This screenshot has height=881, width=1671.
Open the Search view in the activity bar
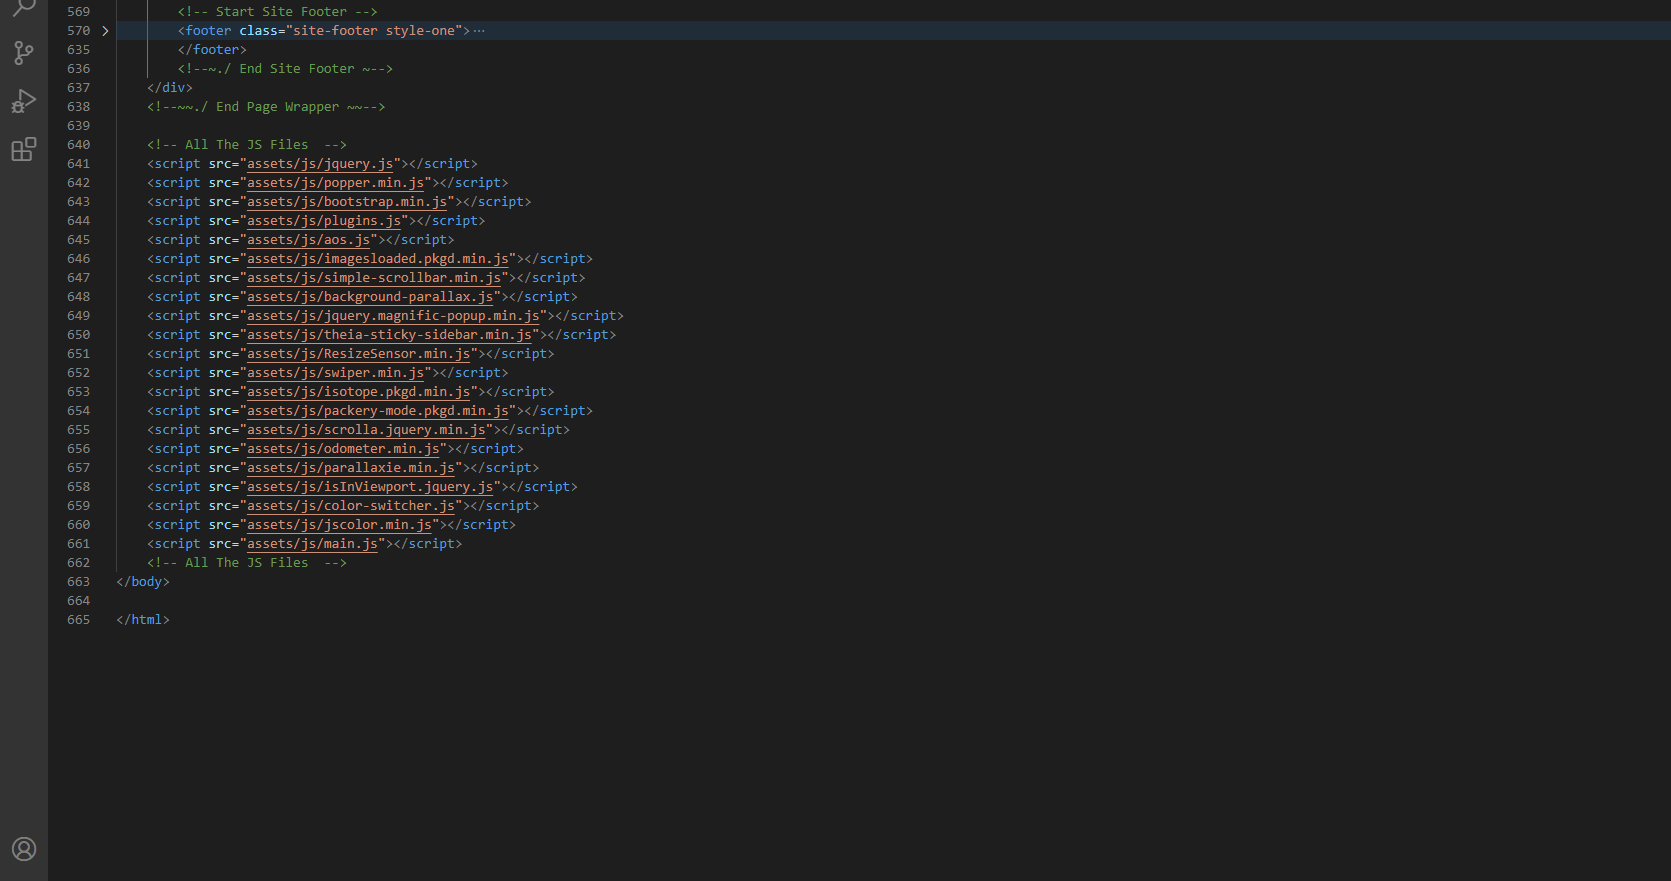24,8
